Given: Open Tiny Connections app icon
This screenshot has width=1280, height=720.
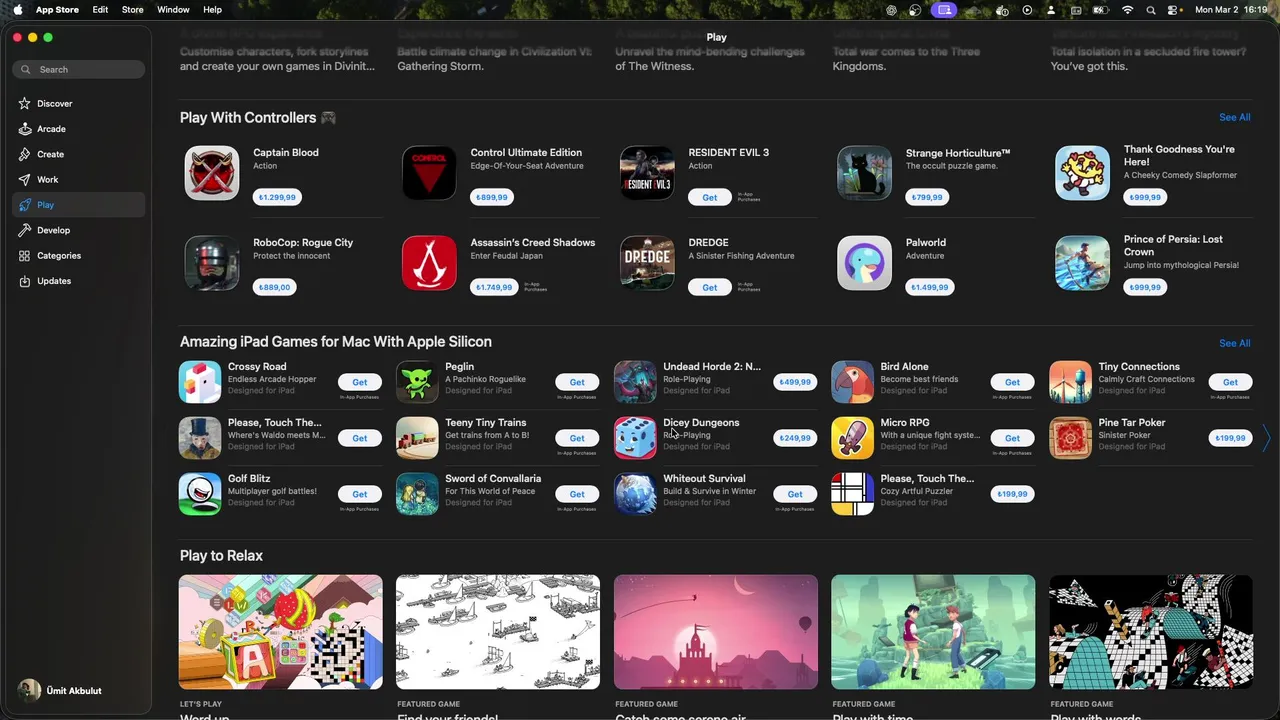Looking at the screenshot, I should [1070, 382].
